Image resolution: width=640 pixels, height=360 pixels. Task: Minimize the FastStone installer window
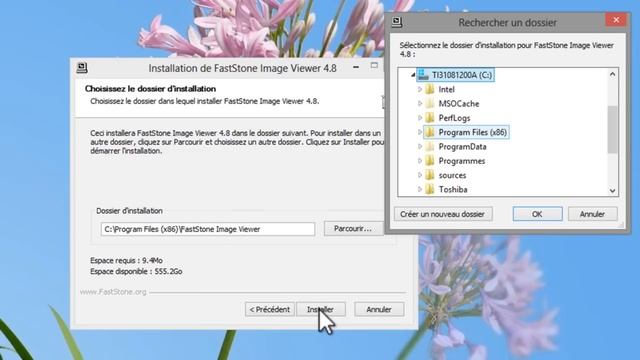click(x=356, y=67)
